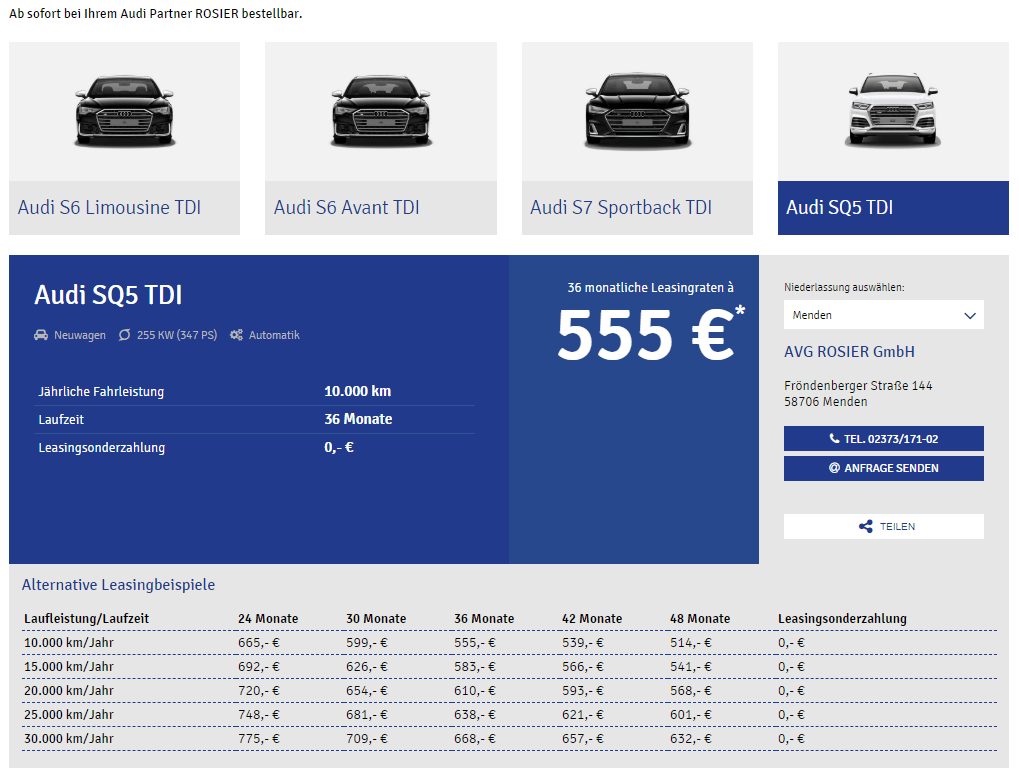Click the black S7 Sportback car image
The height and width of the screenshot is (768, 1019).
638,110
